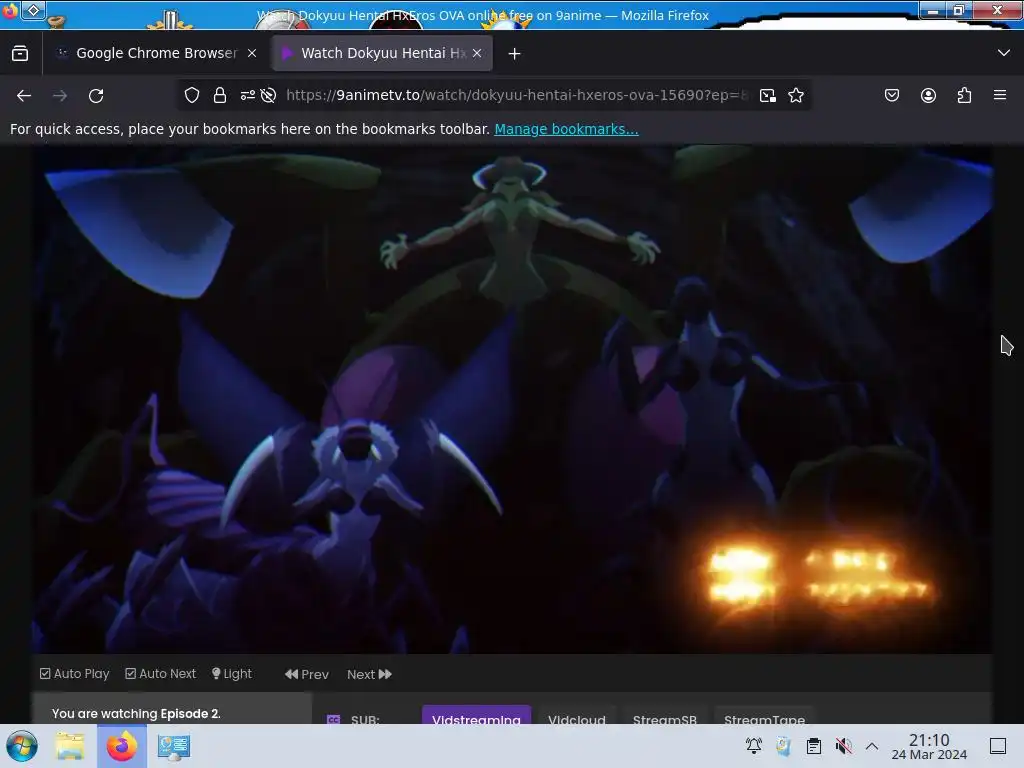Screen dimensions: 1024x768
Task: View site security padlock info
Action: pyautogui.click(x=220, y=95)
